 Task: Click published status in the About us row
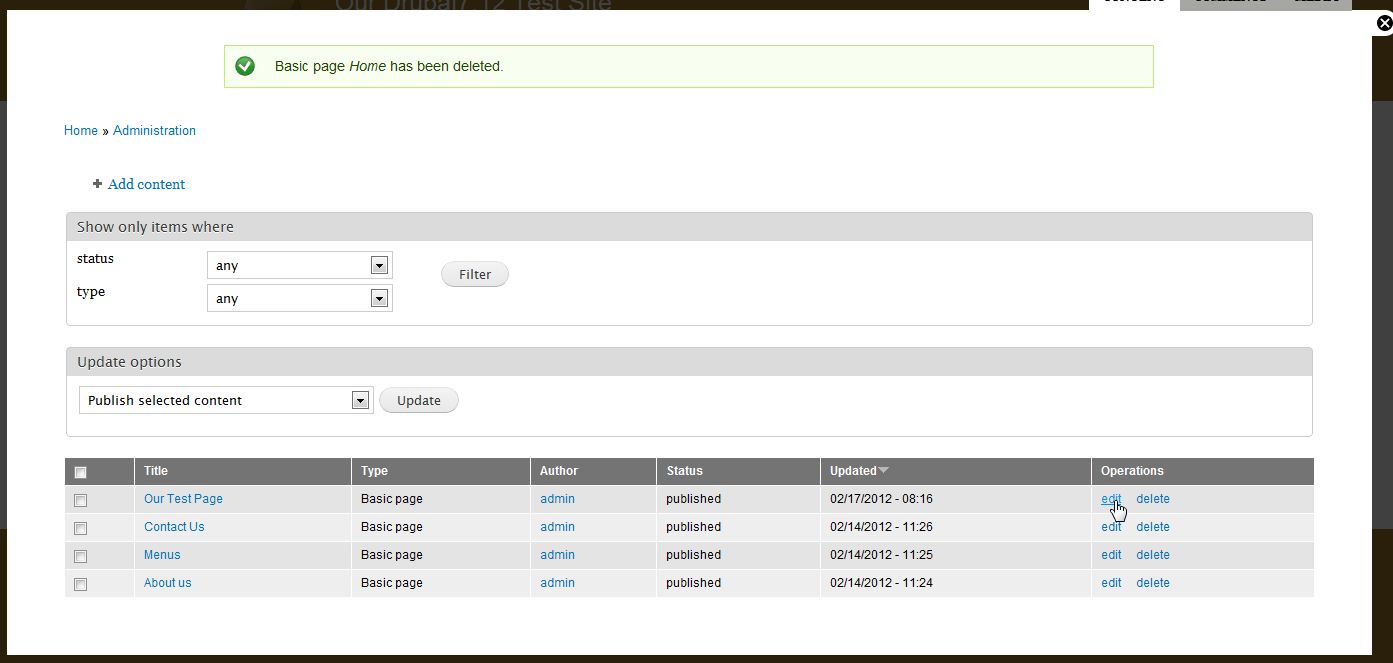point(694,583)
